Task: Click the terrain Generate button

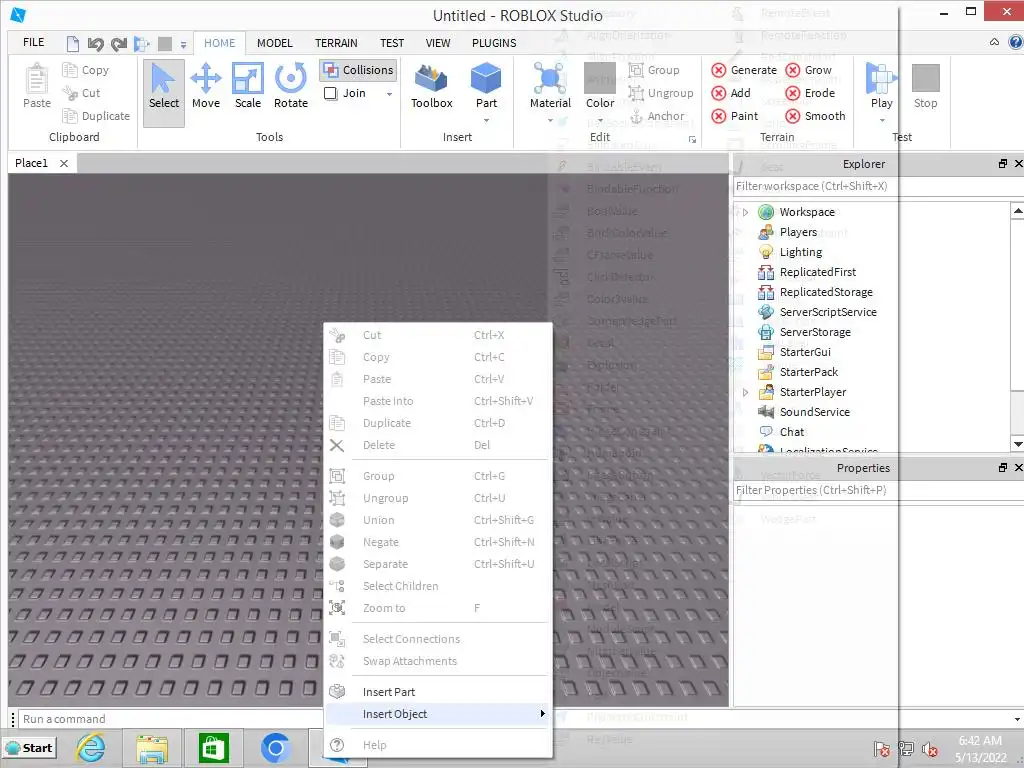Action: 744,70
